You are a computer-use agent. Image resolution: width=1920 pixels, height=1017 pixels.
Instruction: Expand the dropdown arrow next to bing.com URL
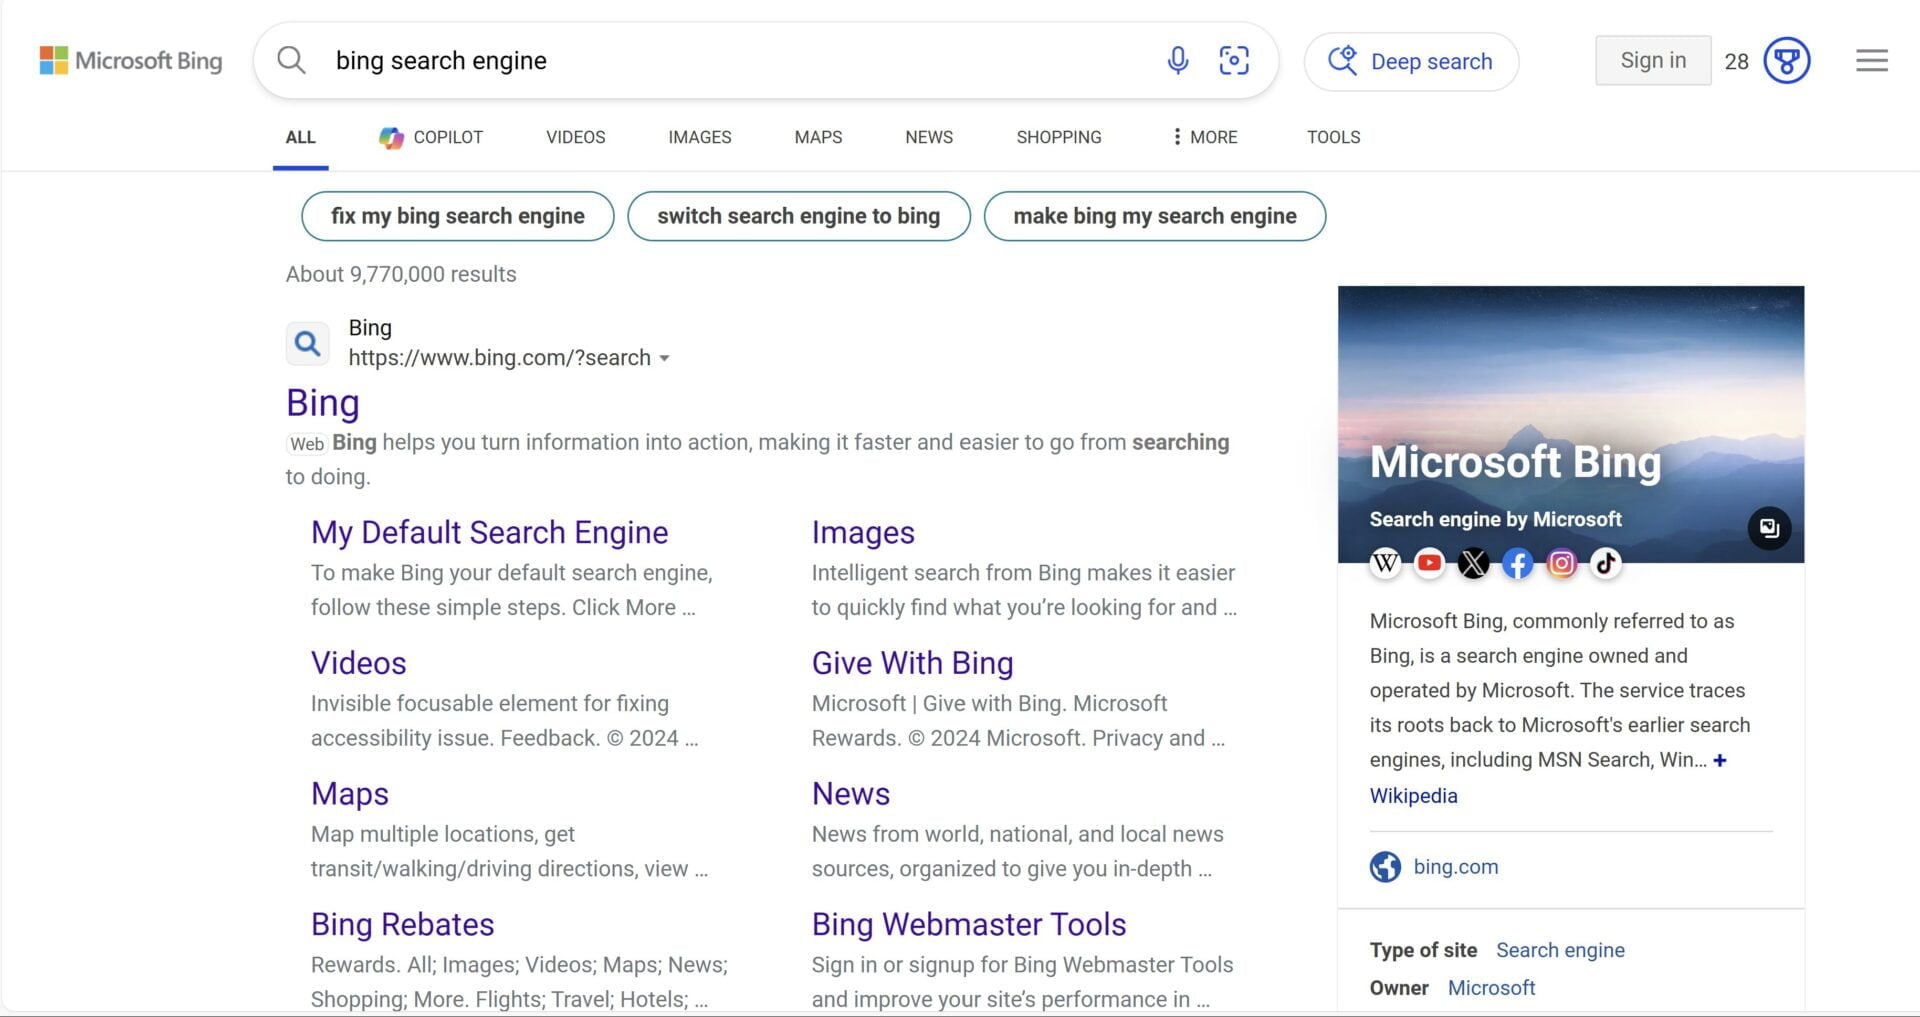[x=667, y=358]
